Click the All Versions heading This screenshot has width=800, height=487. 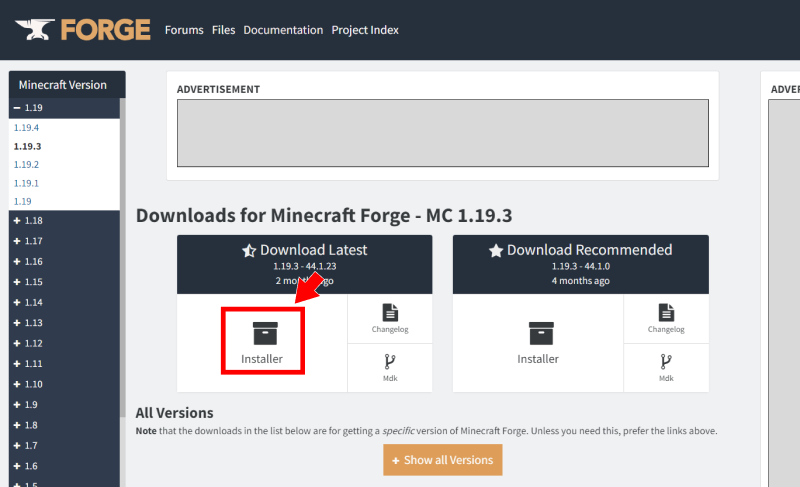[174, 413]
